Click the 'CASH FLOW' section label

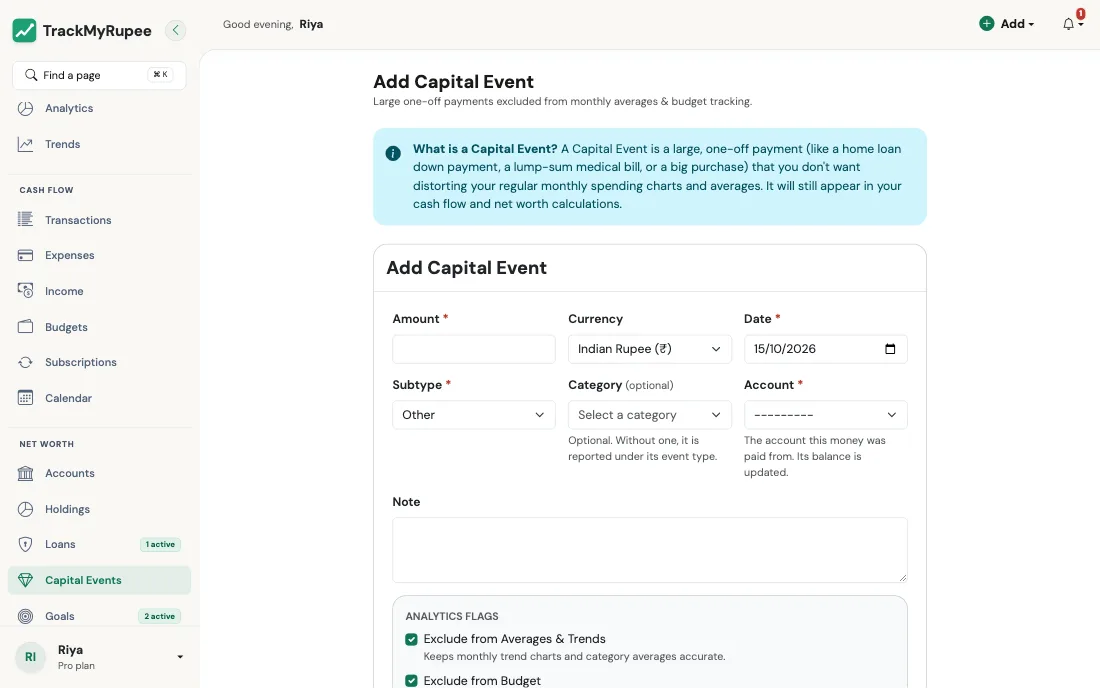click(x=46, y=190)
